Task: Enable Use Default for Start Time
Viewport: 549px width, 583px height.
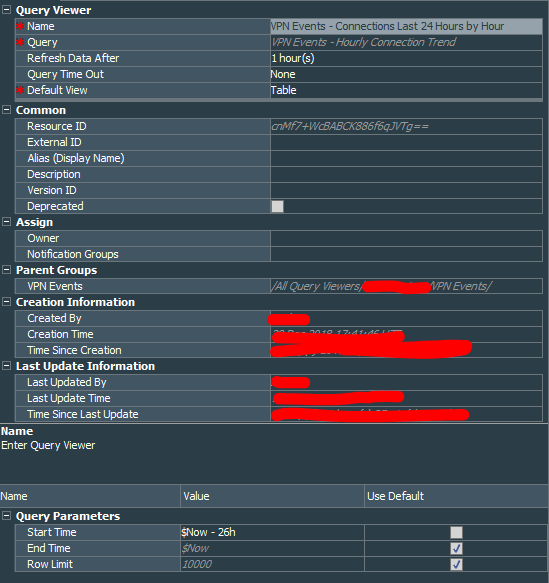Action: pos(456,532)
